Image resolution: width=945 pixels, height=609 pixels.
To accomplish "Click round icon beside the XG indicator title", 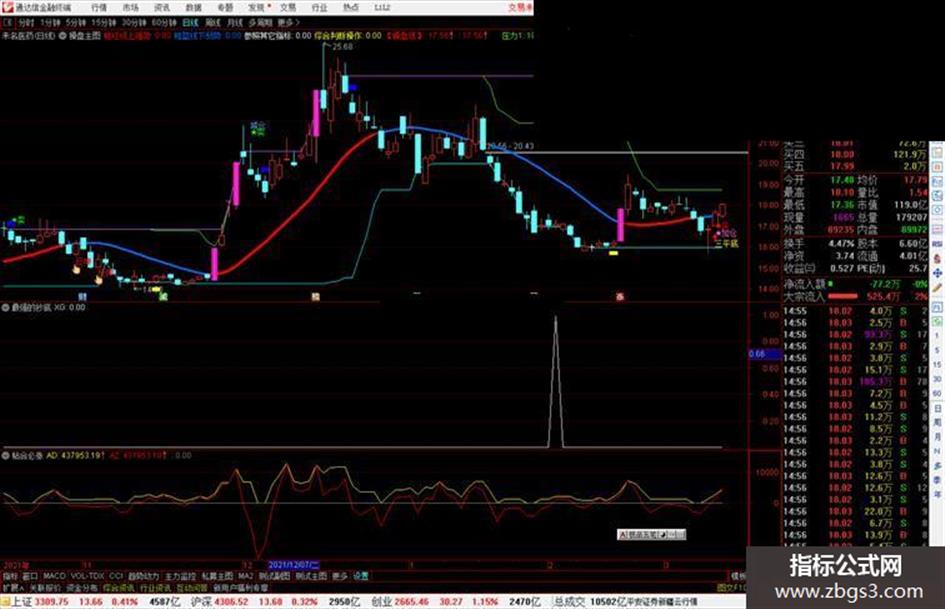I will 6,308.
